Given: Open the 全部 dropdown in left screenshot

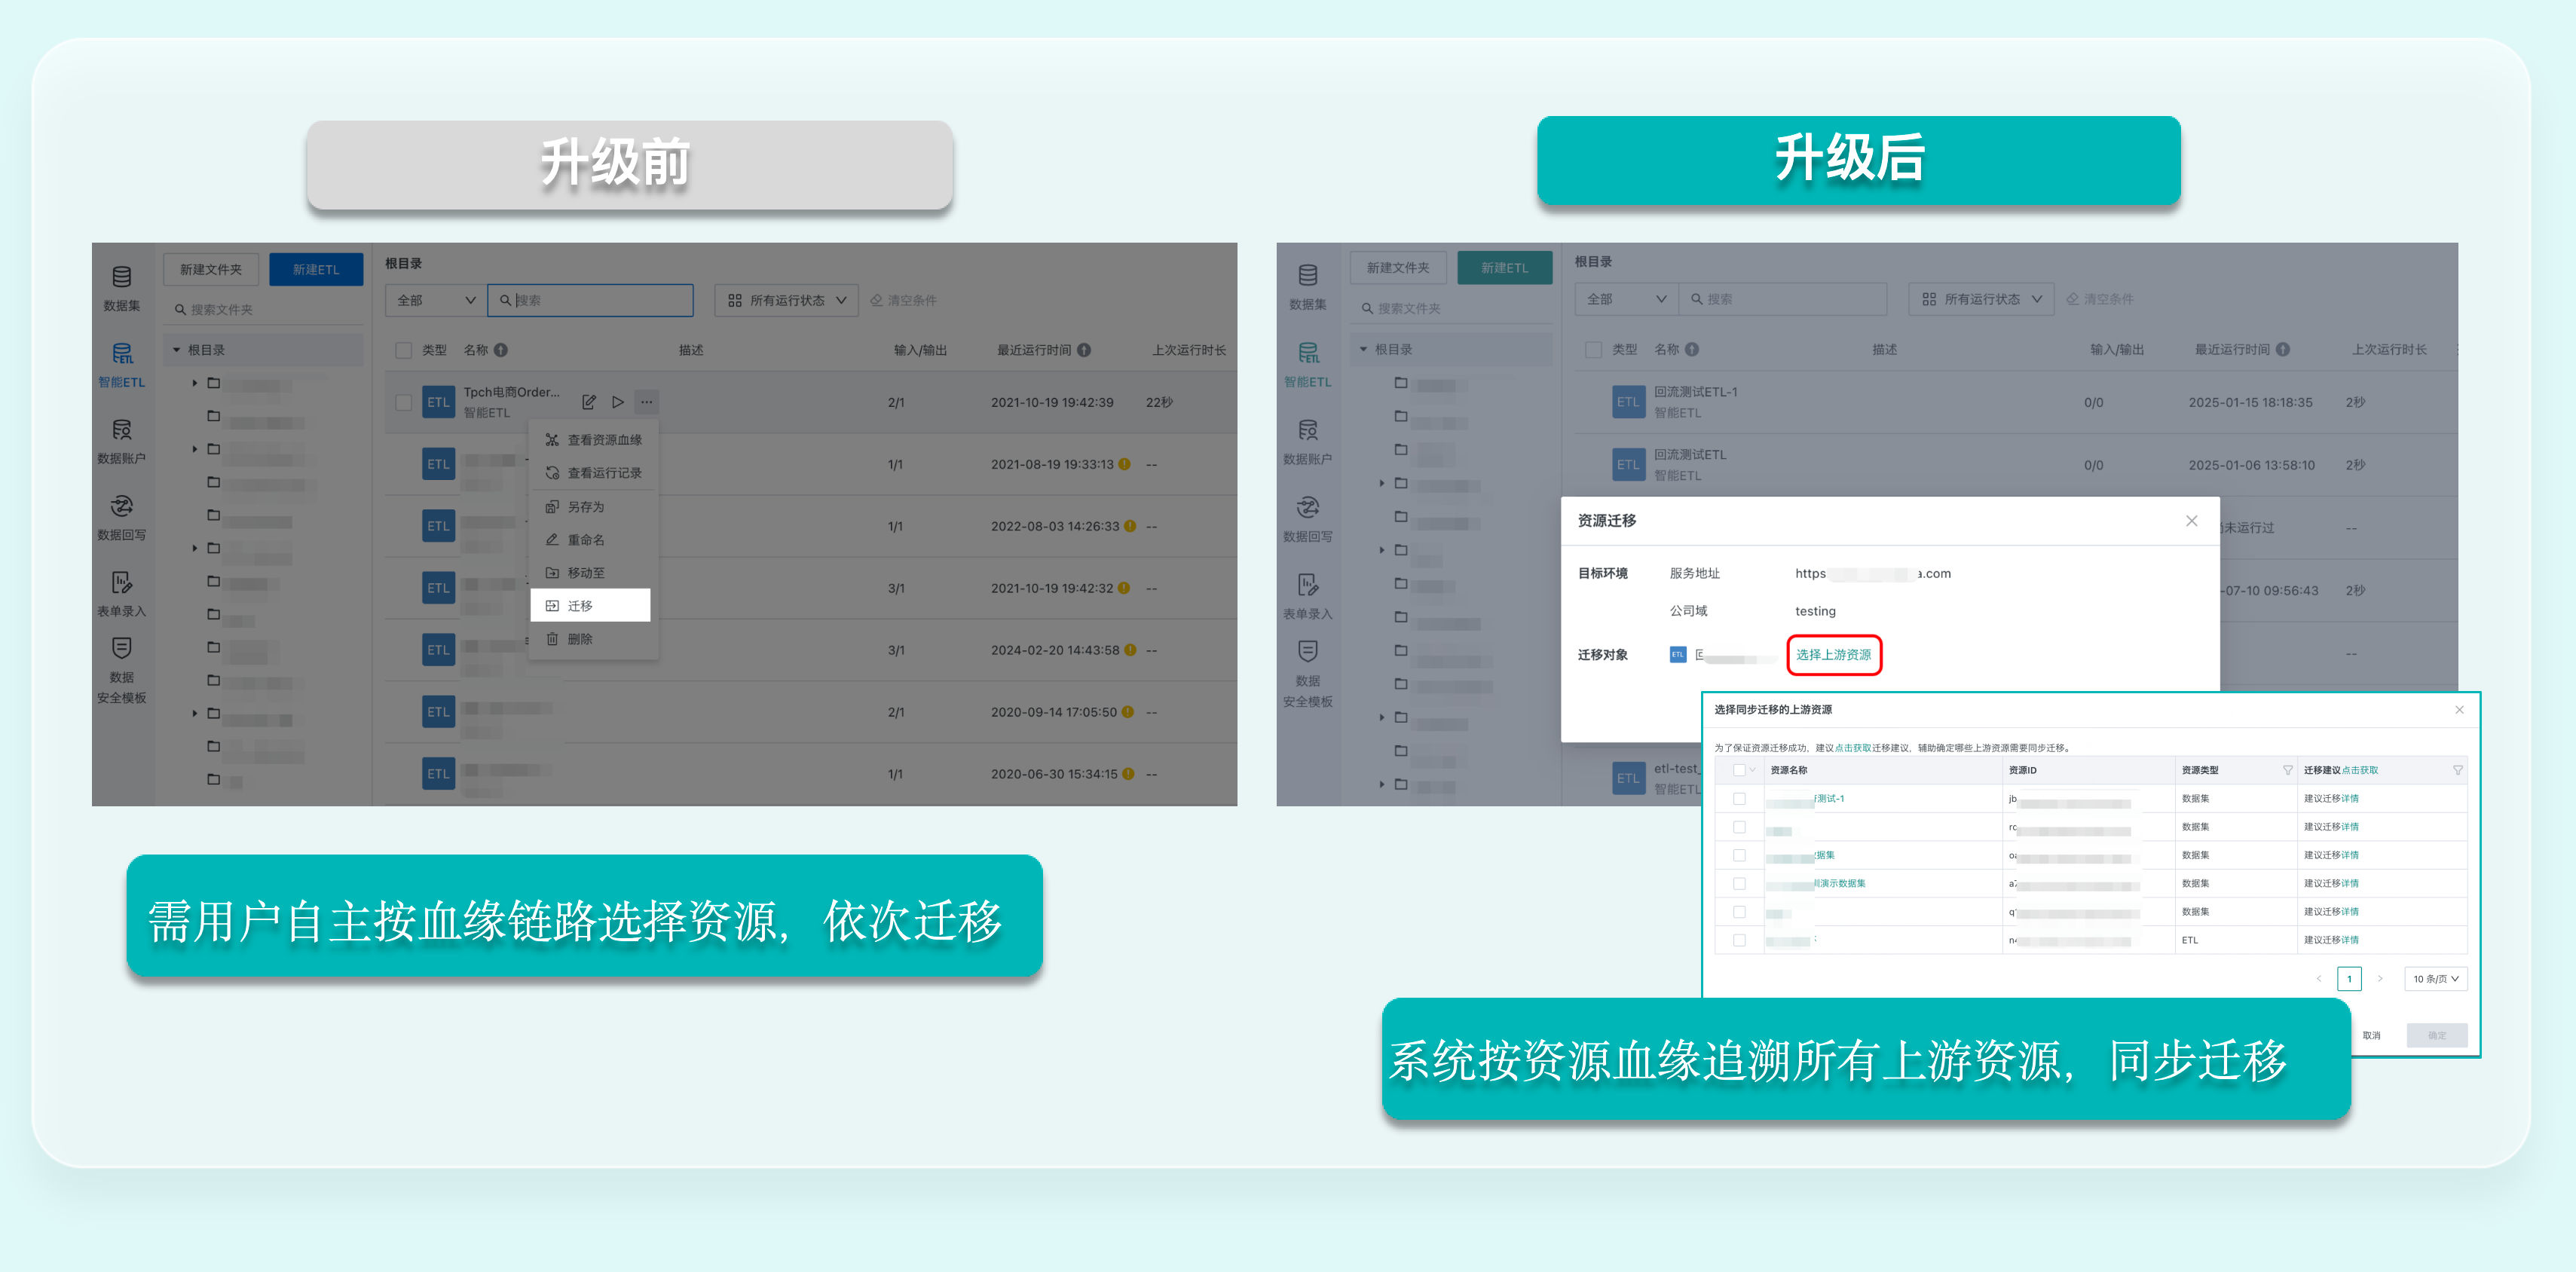Looking at the screenshot, I should click(436, 300).
